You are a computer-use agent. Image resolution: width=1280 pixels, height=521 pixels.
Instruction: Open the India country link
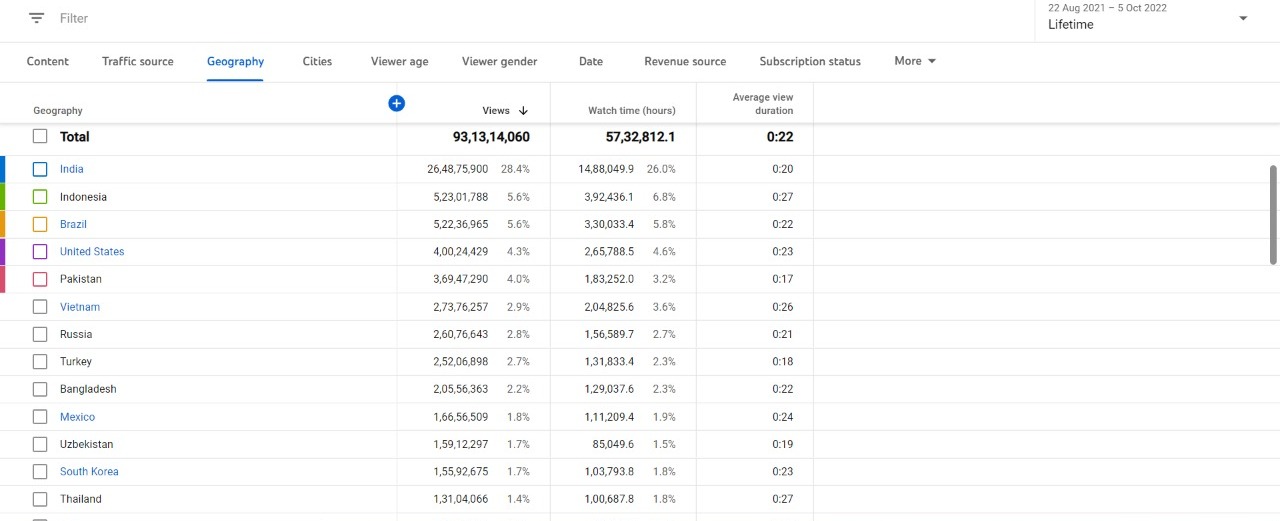72,169
